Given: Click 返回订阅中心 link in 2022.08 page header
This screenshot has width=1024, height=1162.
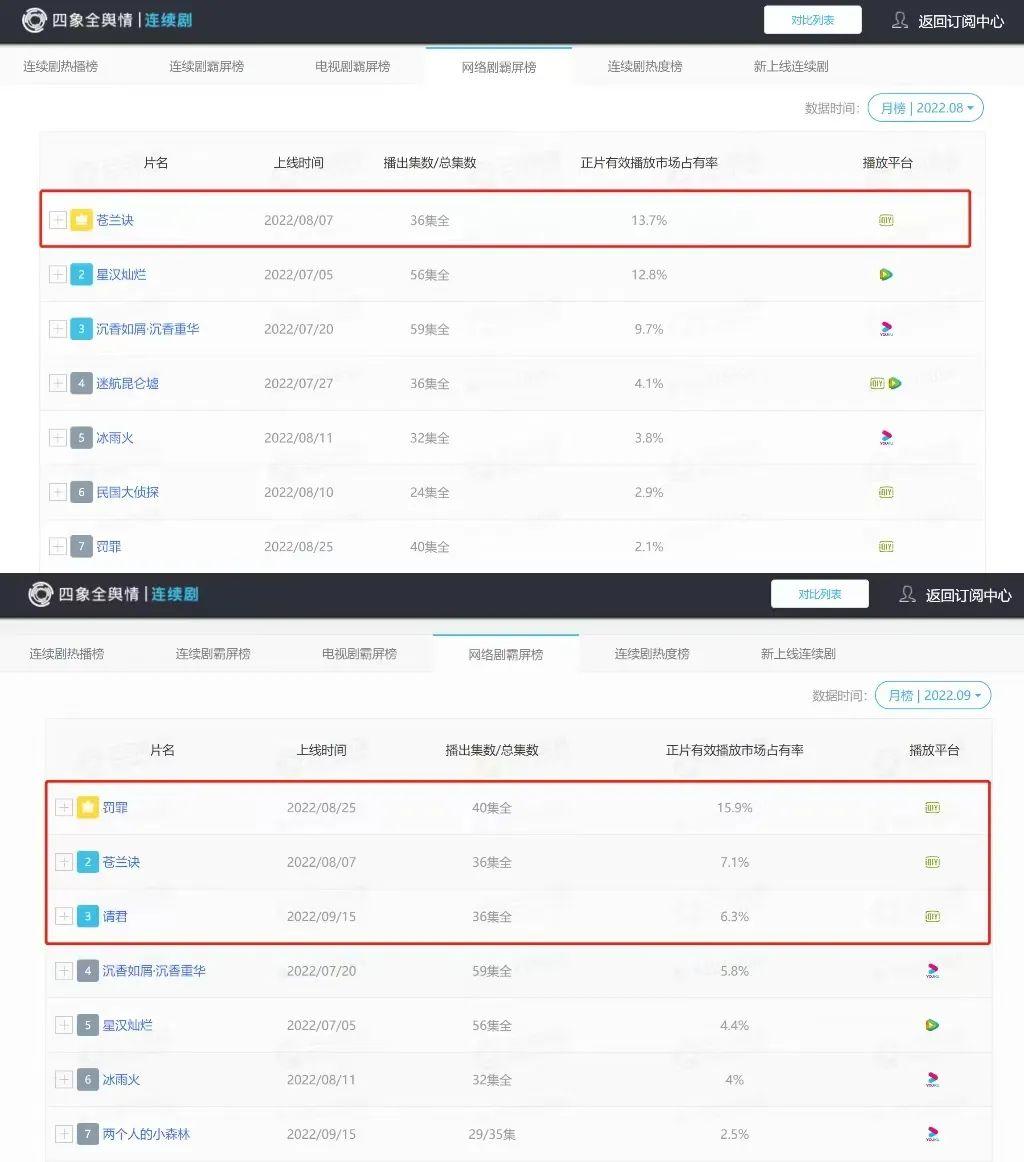Looking at the screenshot, I should click(961, 21).
